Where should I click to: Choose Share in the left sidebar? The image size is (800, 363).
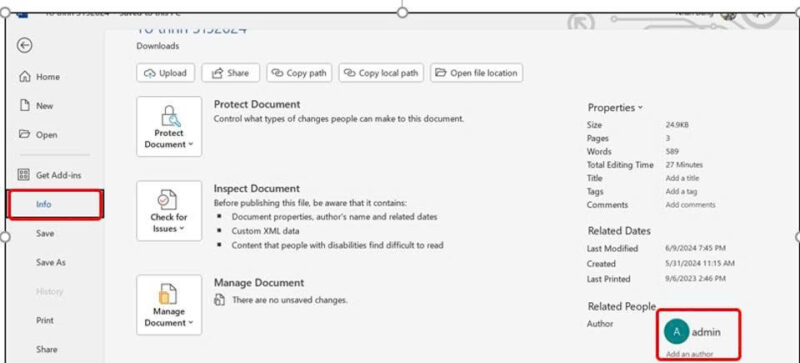pos(46,350)
